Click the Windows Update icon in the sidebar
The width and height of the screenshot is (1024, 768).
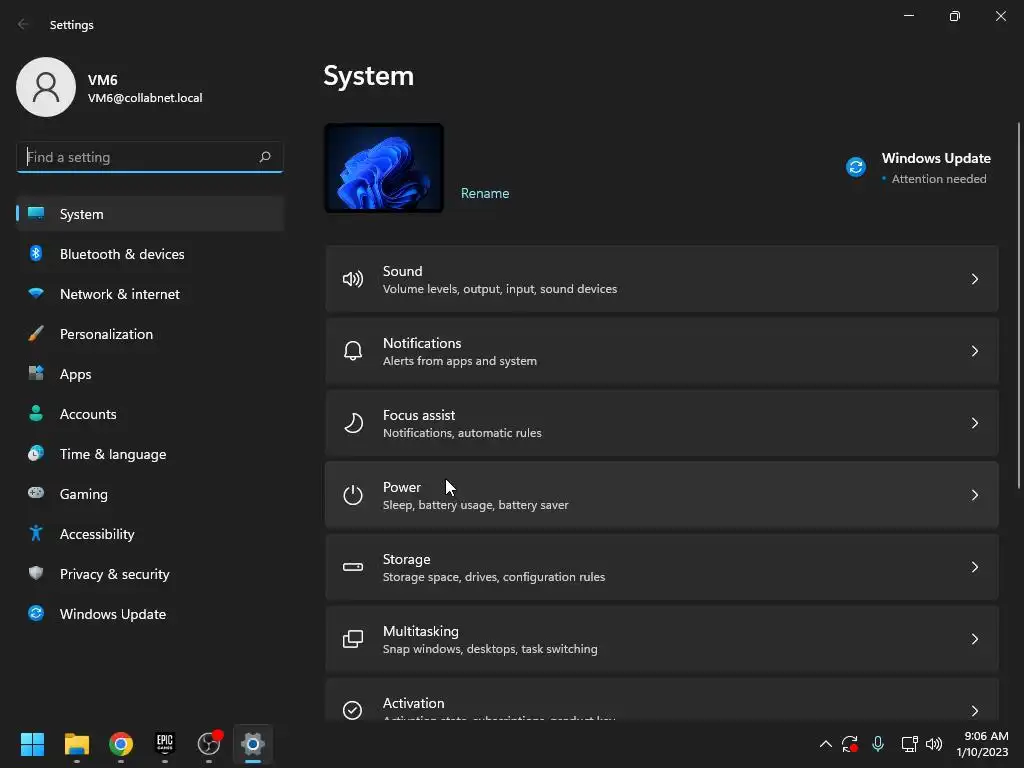[36, 613]
